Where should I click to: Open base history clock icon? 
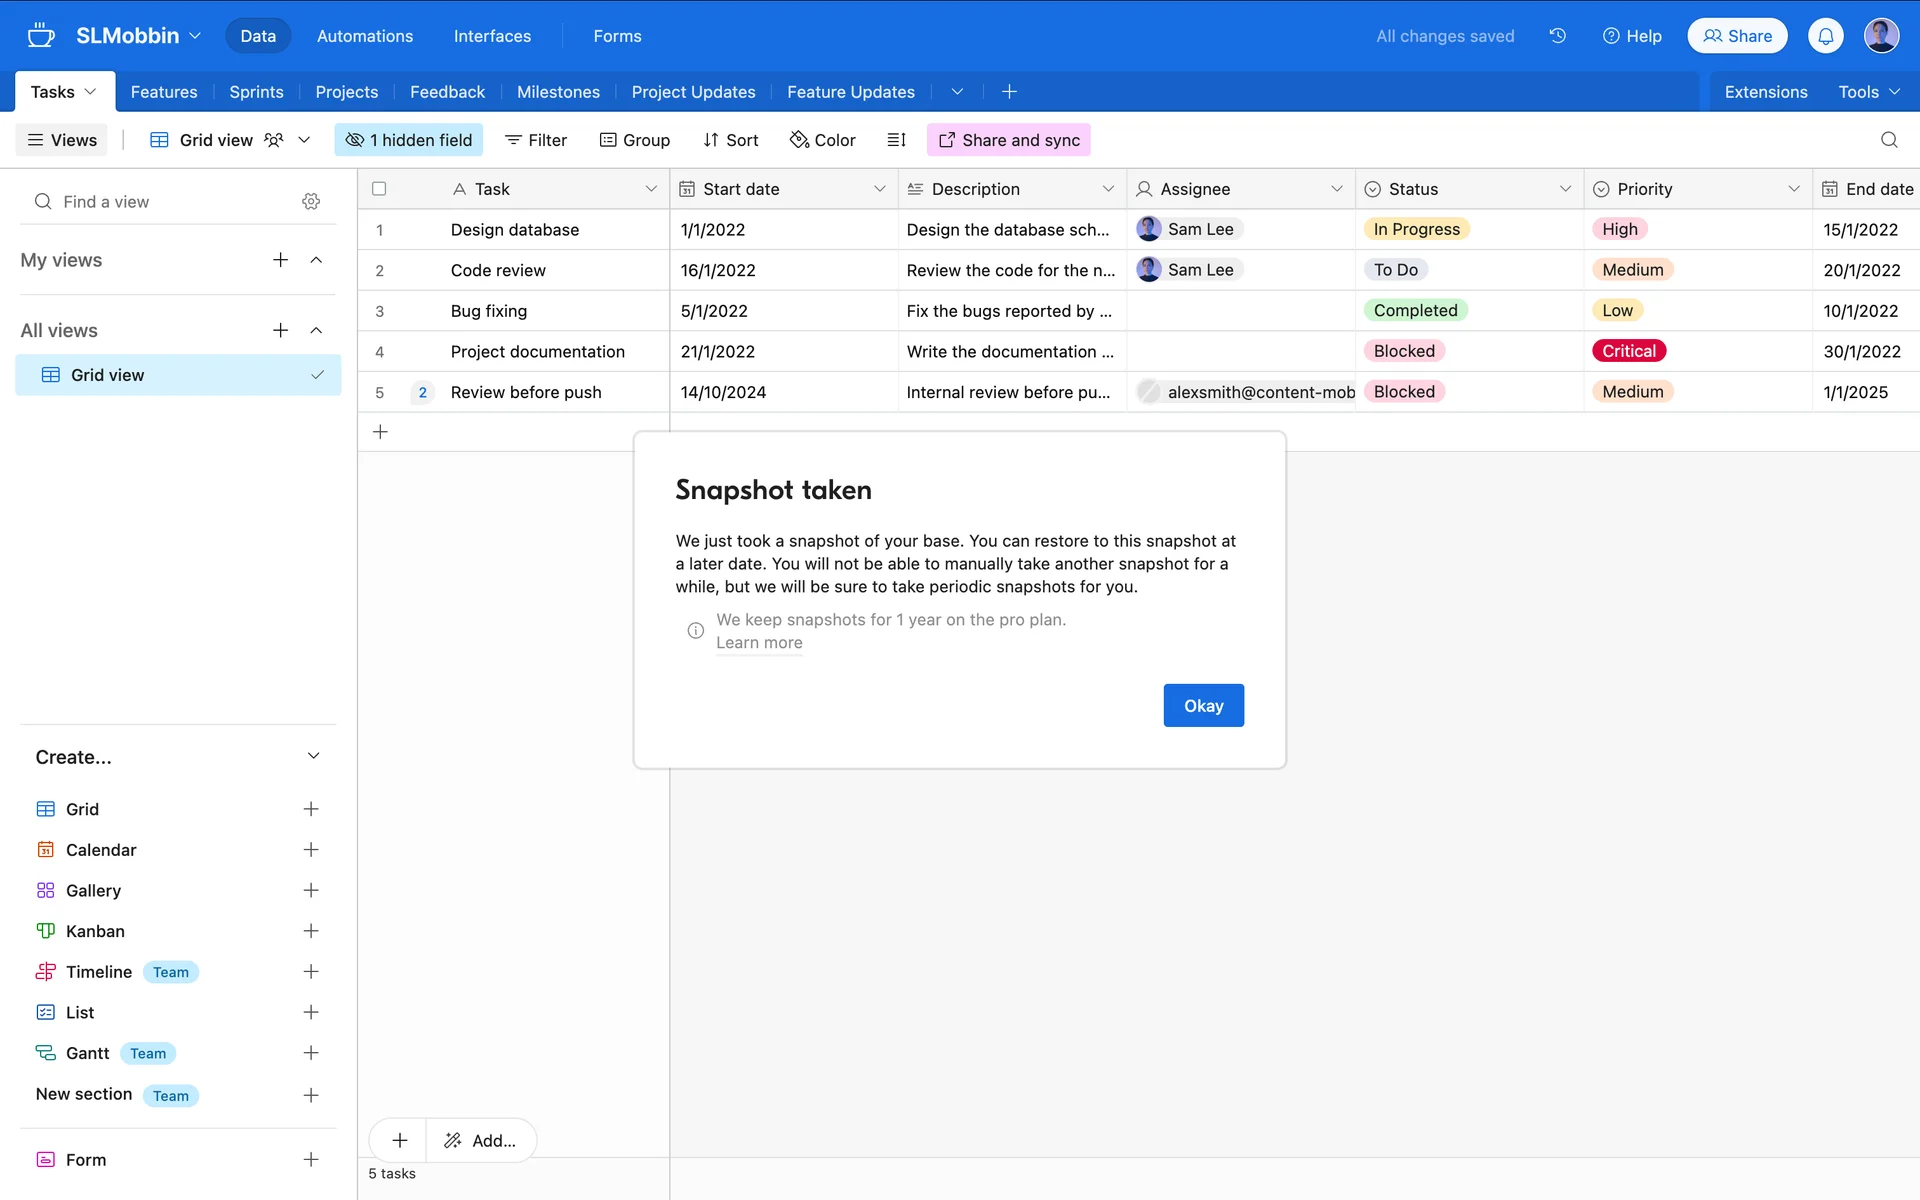click(1557, 36)
